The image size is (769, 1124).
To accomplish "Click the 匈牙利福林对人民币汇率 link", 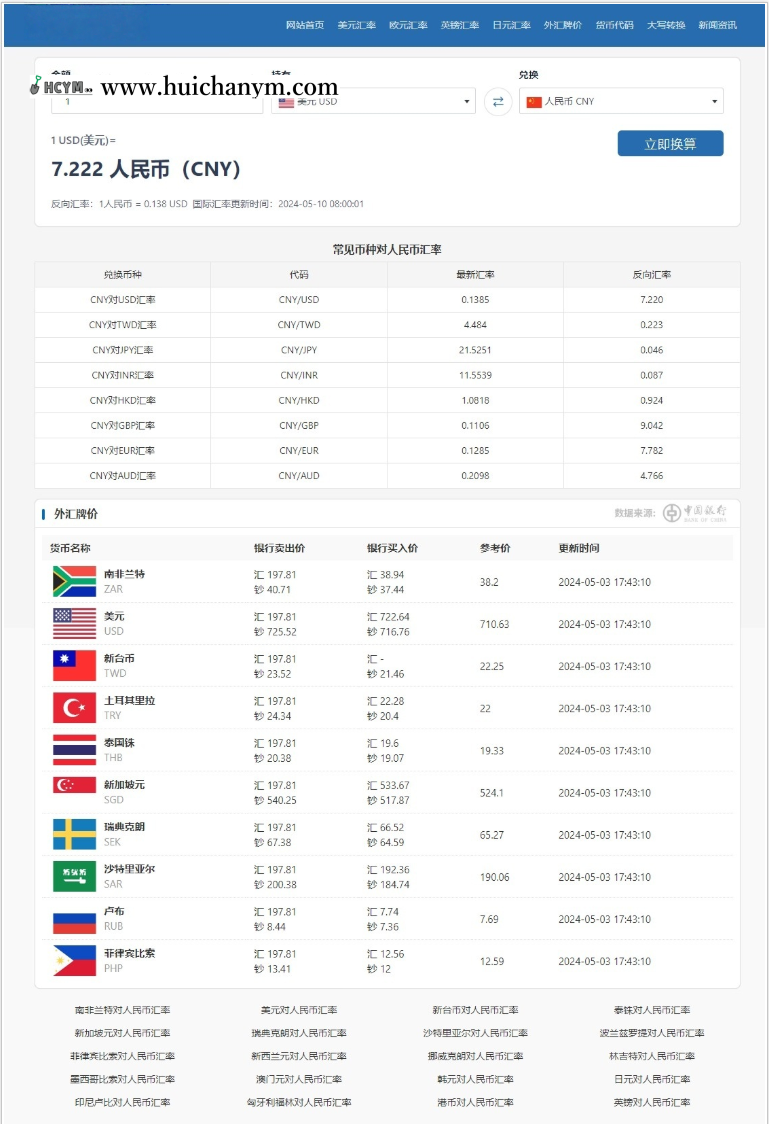I will pos(299,1102).
